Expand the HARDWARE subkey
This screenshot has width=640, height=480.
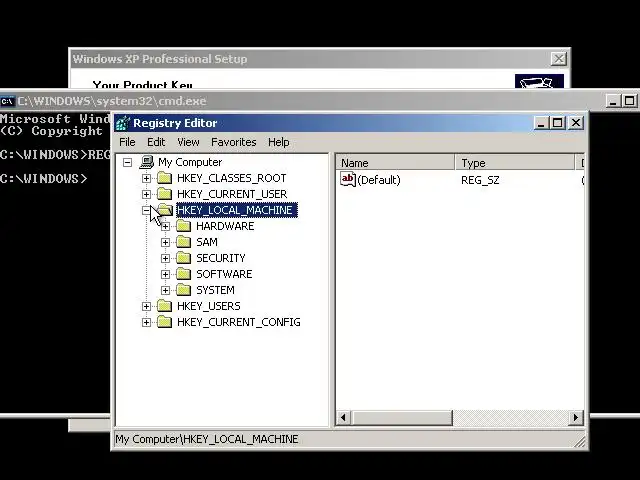pos(165,226)
